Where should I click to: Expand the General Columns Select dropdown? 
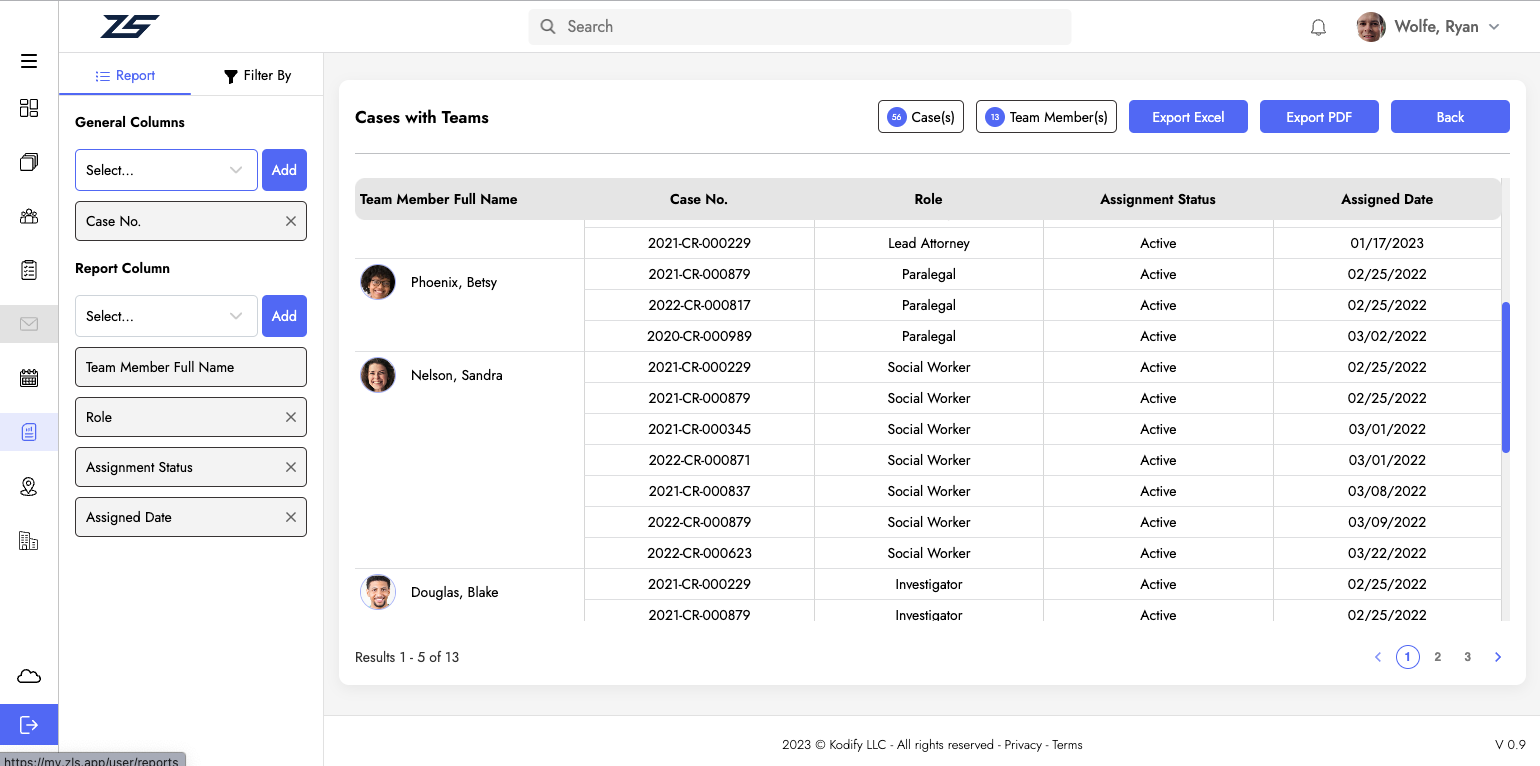point(166,170)
